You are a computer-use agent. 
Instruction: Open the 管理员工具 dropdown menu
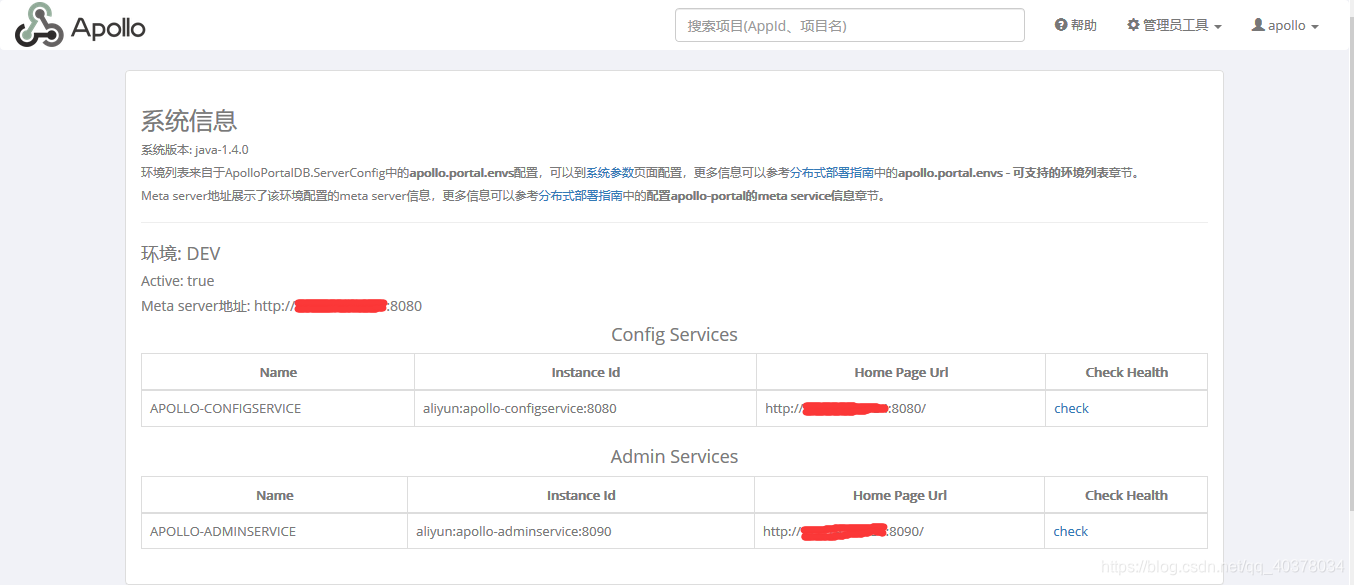point(1174,25)
